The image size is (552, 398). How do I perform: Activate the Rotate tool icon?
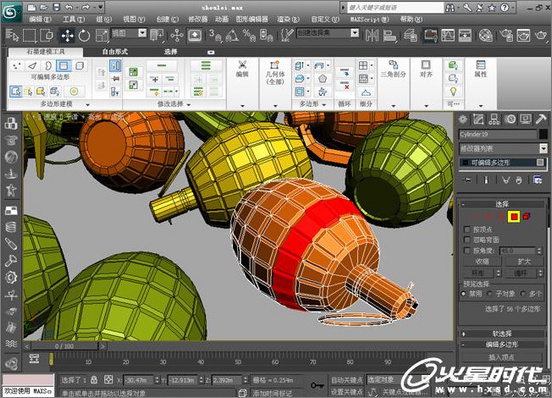coord(84,35)
